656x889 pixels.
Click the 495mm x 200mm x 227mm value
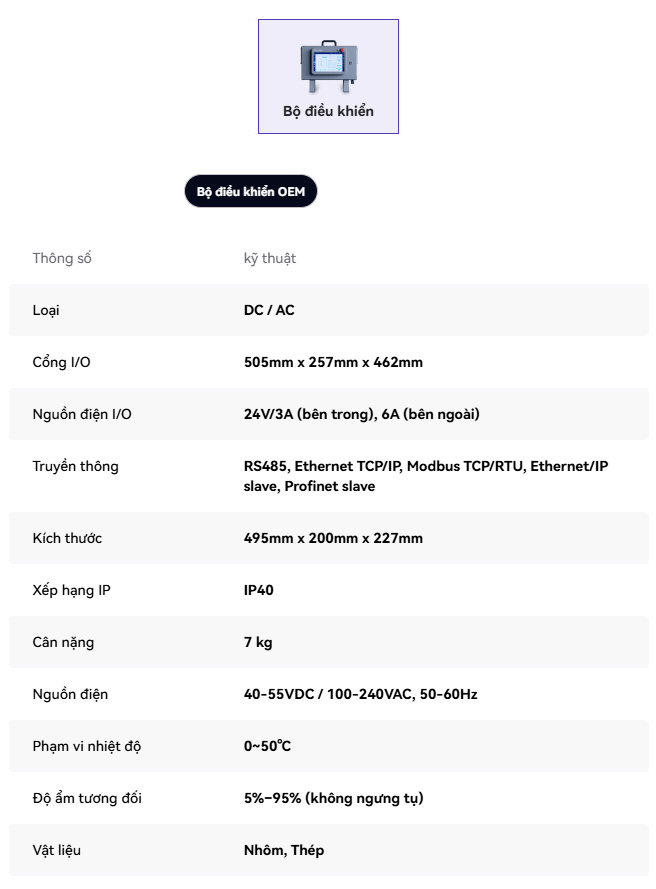click(x=333, y=538)
